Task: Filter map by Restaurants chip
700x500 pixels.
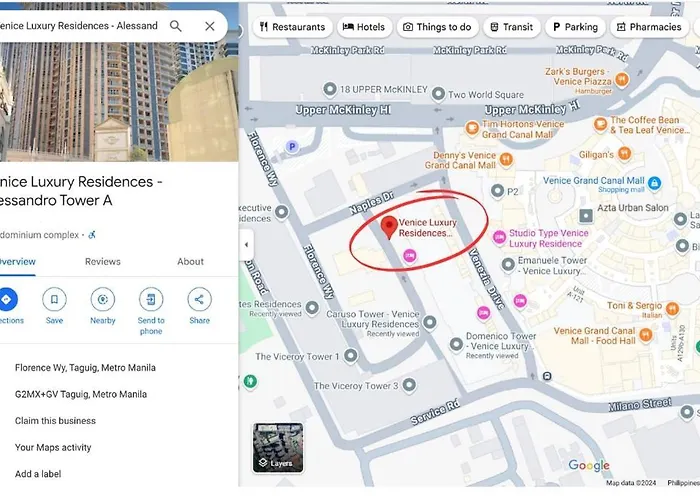Action: click(x=293, y=27)
